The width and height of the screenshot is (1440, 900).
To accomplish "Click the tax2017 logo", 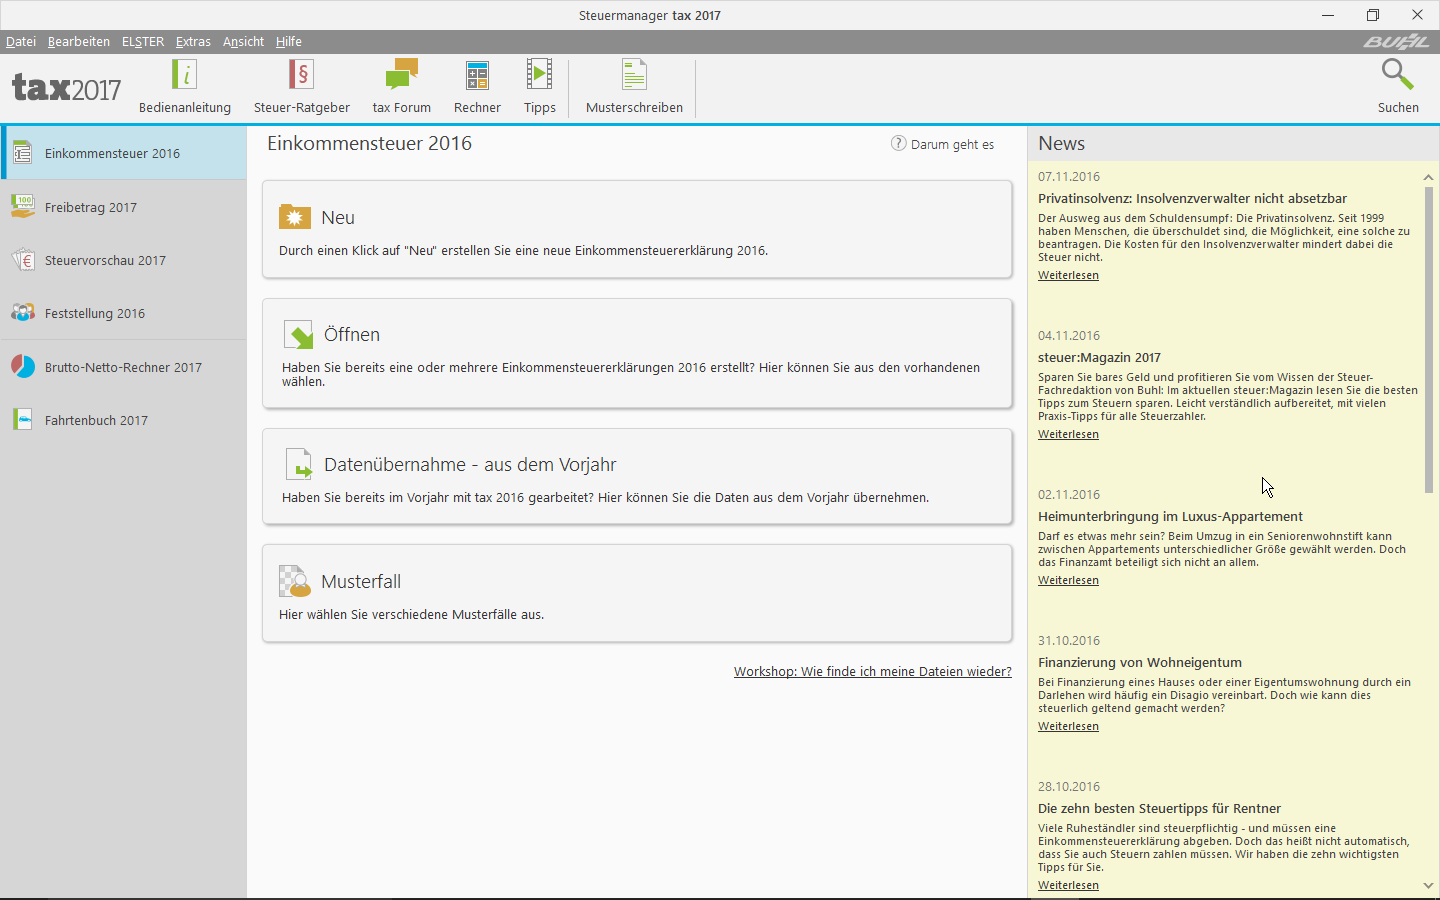I will coord(66,88).
